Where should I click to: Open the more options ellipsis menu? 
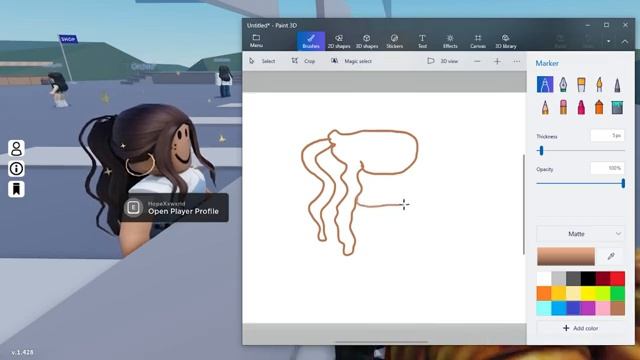tap(517, 61)
